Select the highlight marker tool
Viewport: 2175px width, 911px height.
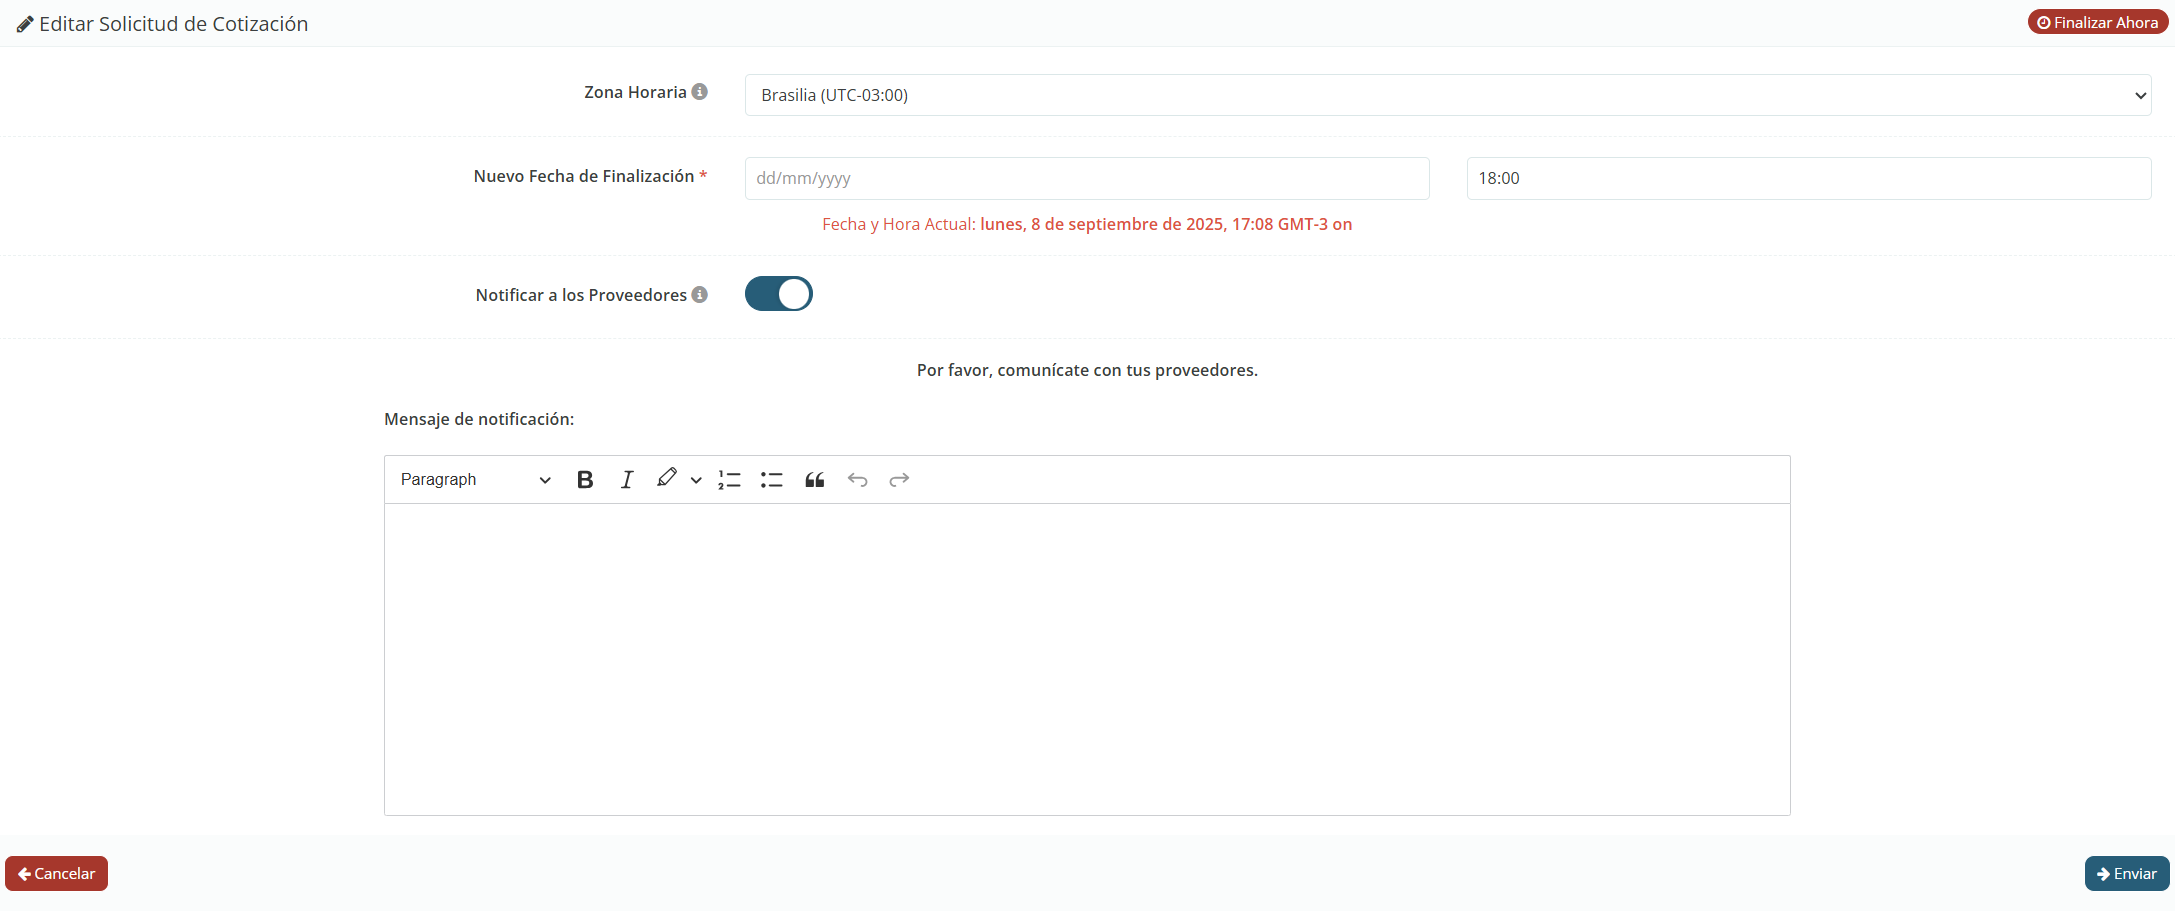tap(666, 479)
